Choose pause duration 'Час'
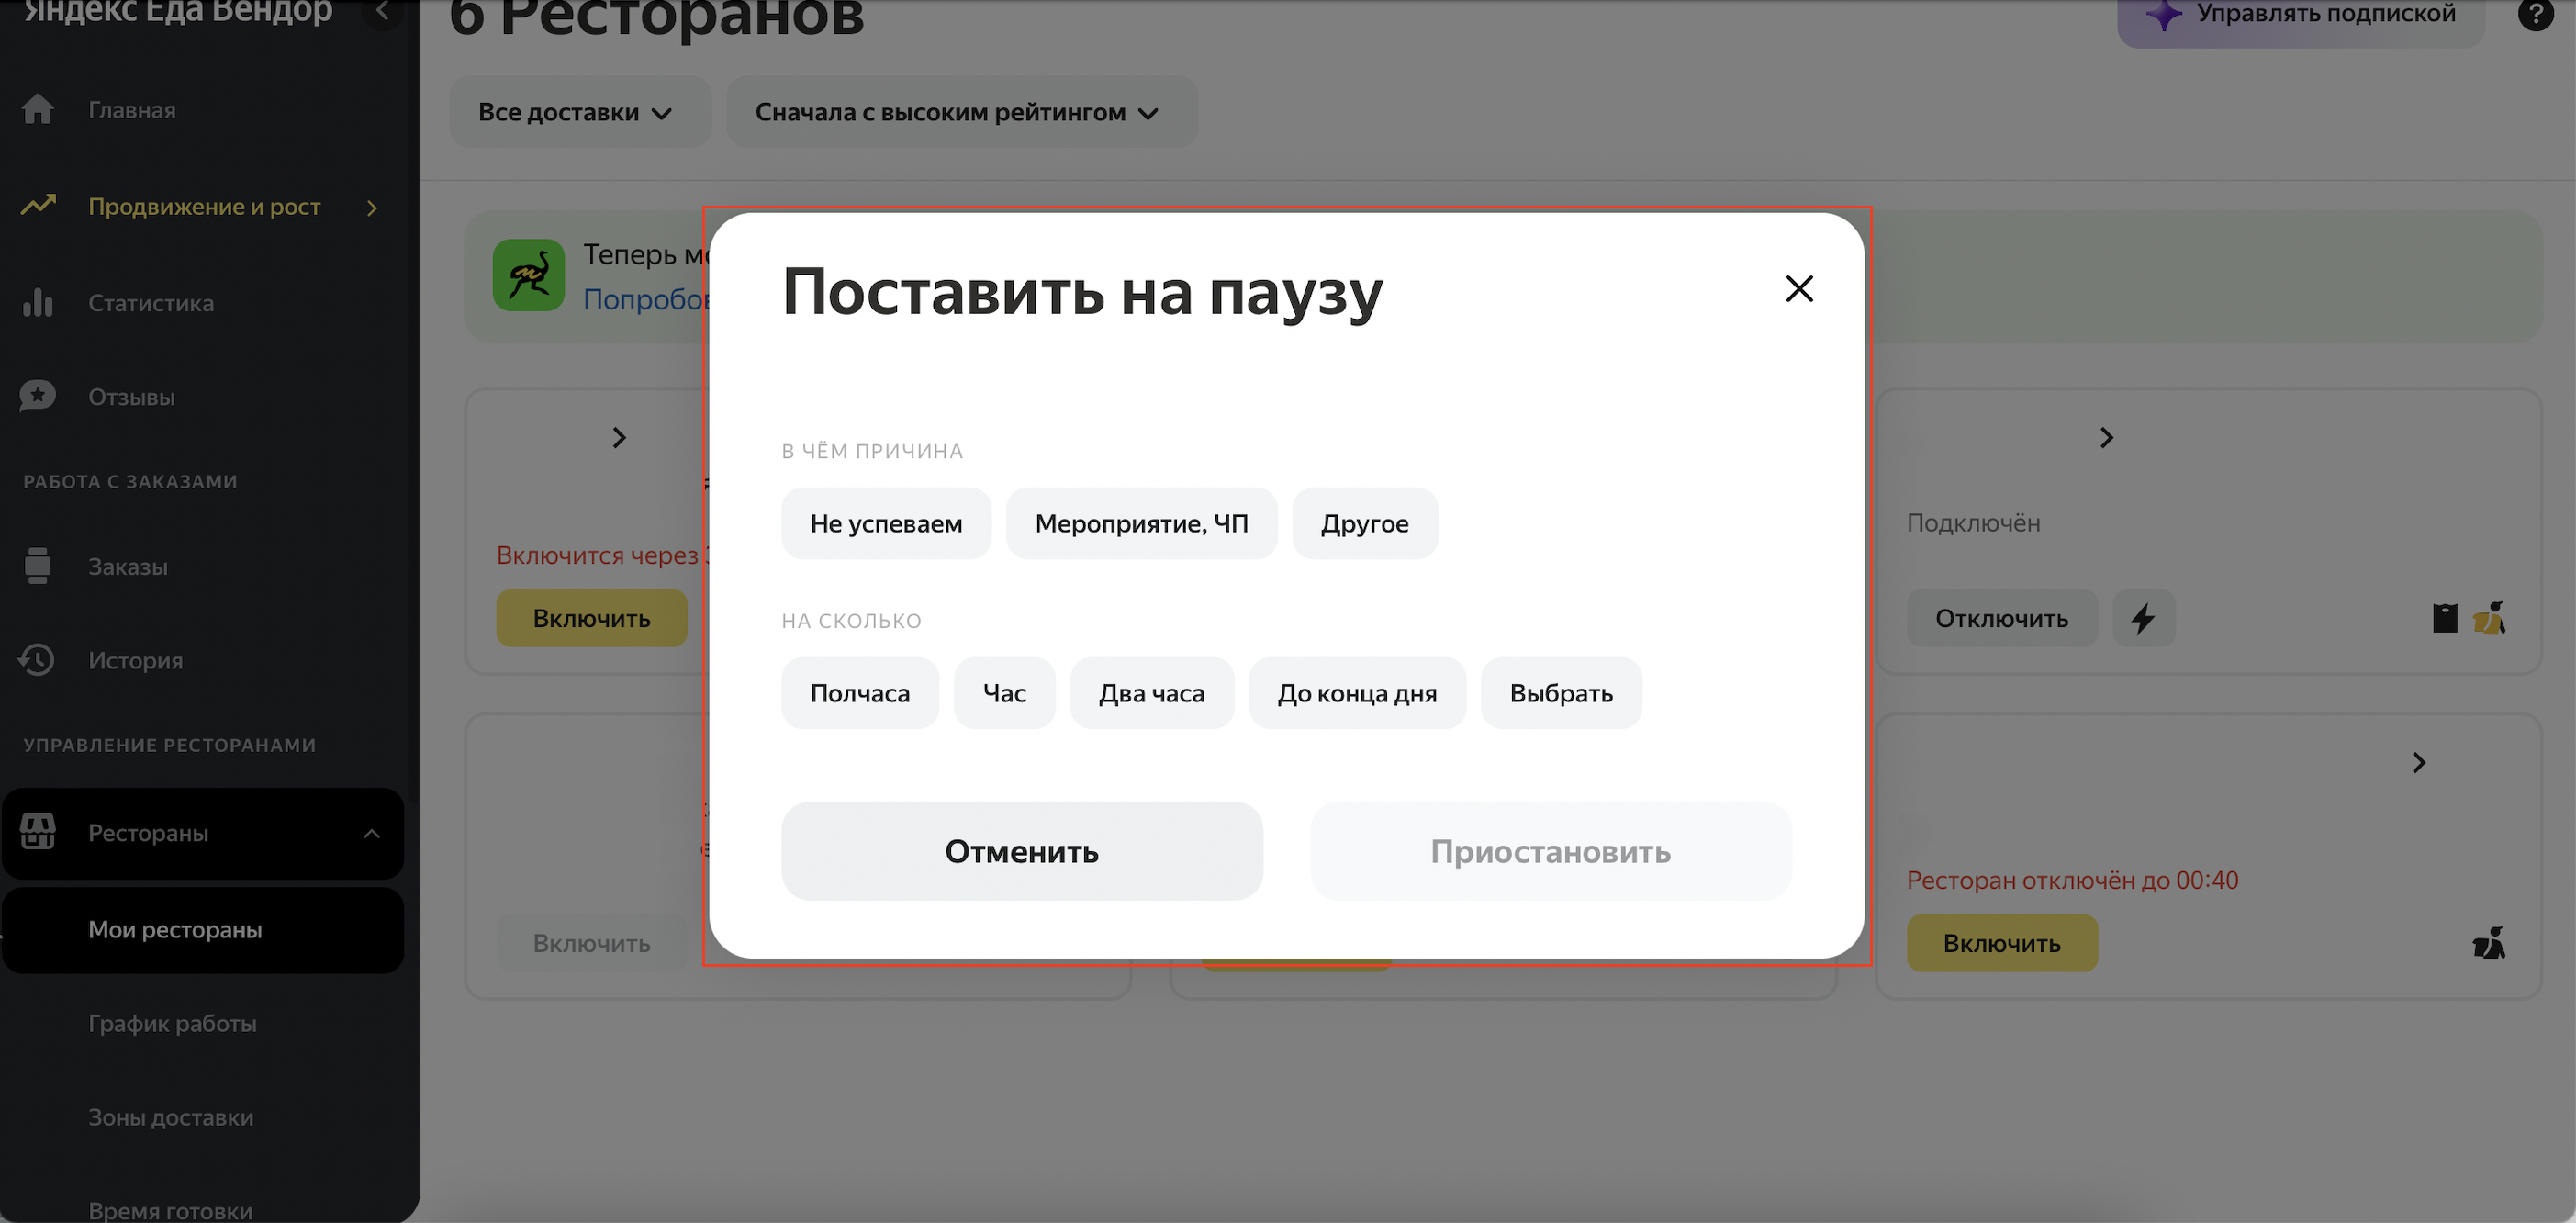The height and width of the screenshot is (1223, 2576). click(x=1004, y=693)
